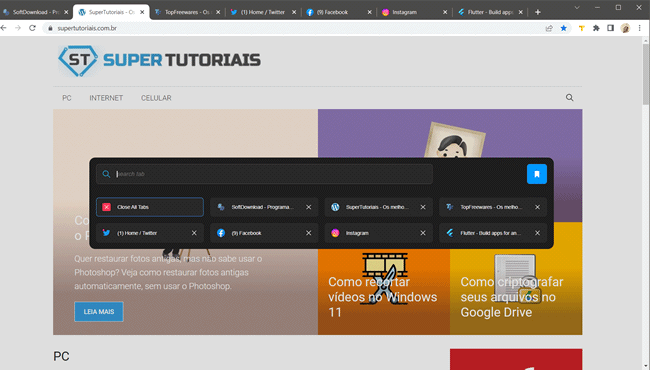Click the search tab input field

pos(264,174)
